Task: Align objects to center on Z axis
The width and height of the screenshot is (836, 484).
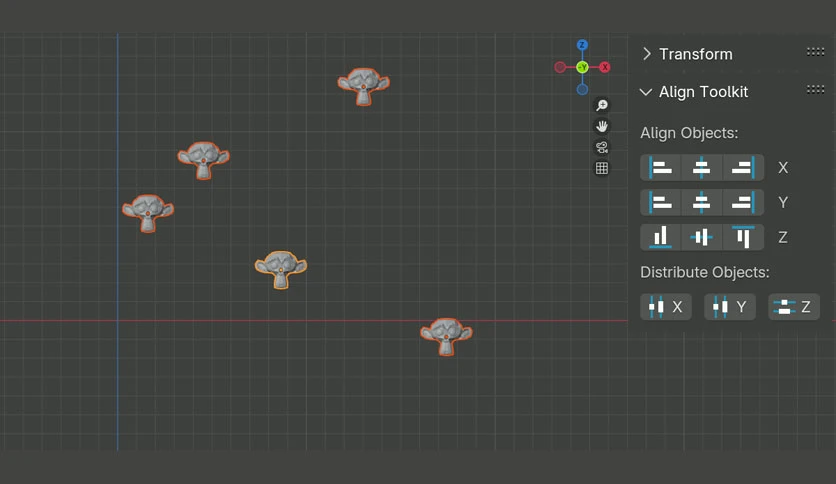Action: 702,237
